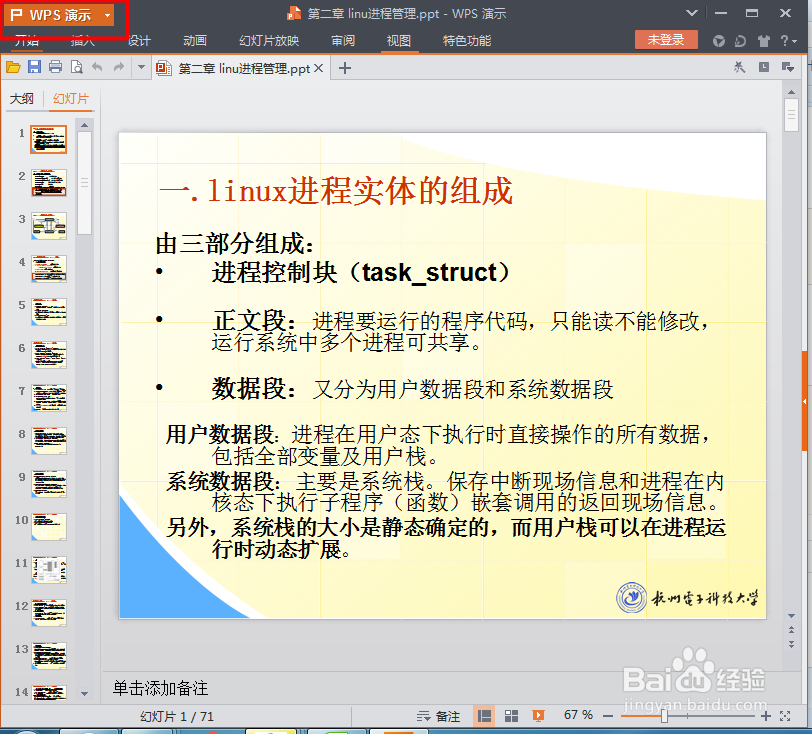Open the 插入 ribbon tab

tap(83, 41)
